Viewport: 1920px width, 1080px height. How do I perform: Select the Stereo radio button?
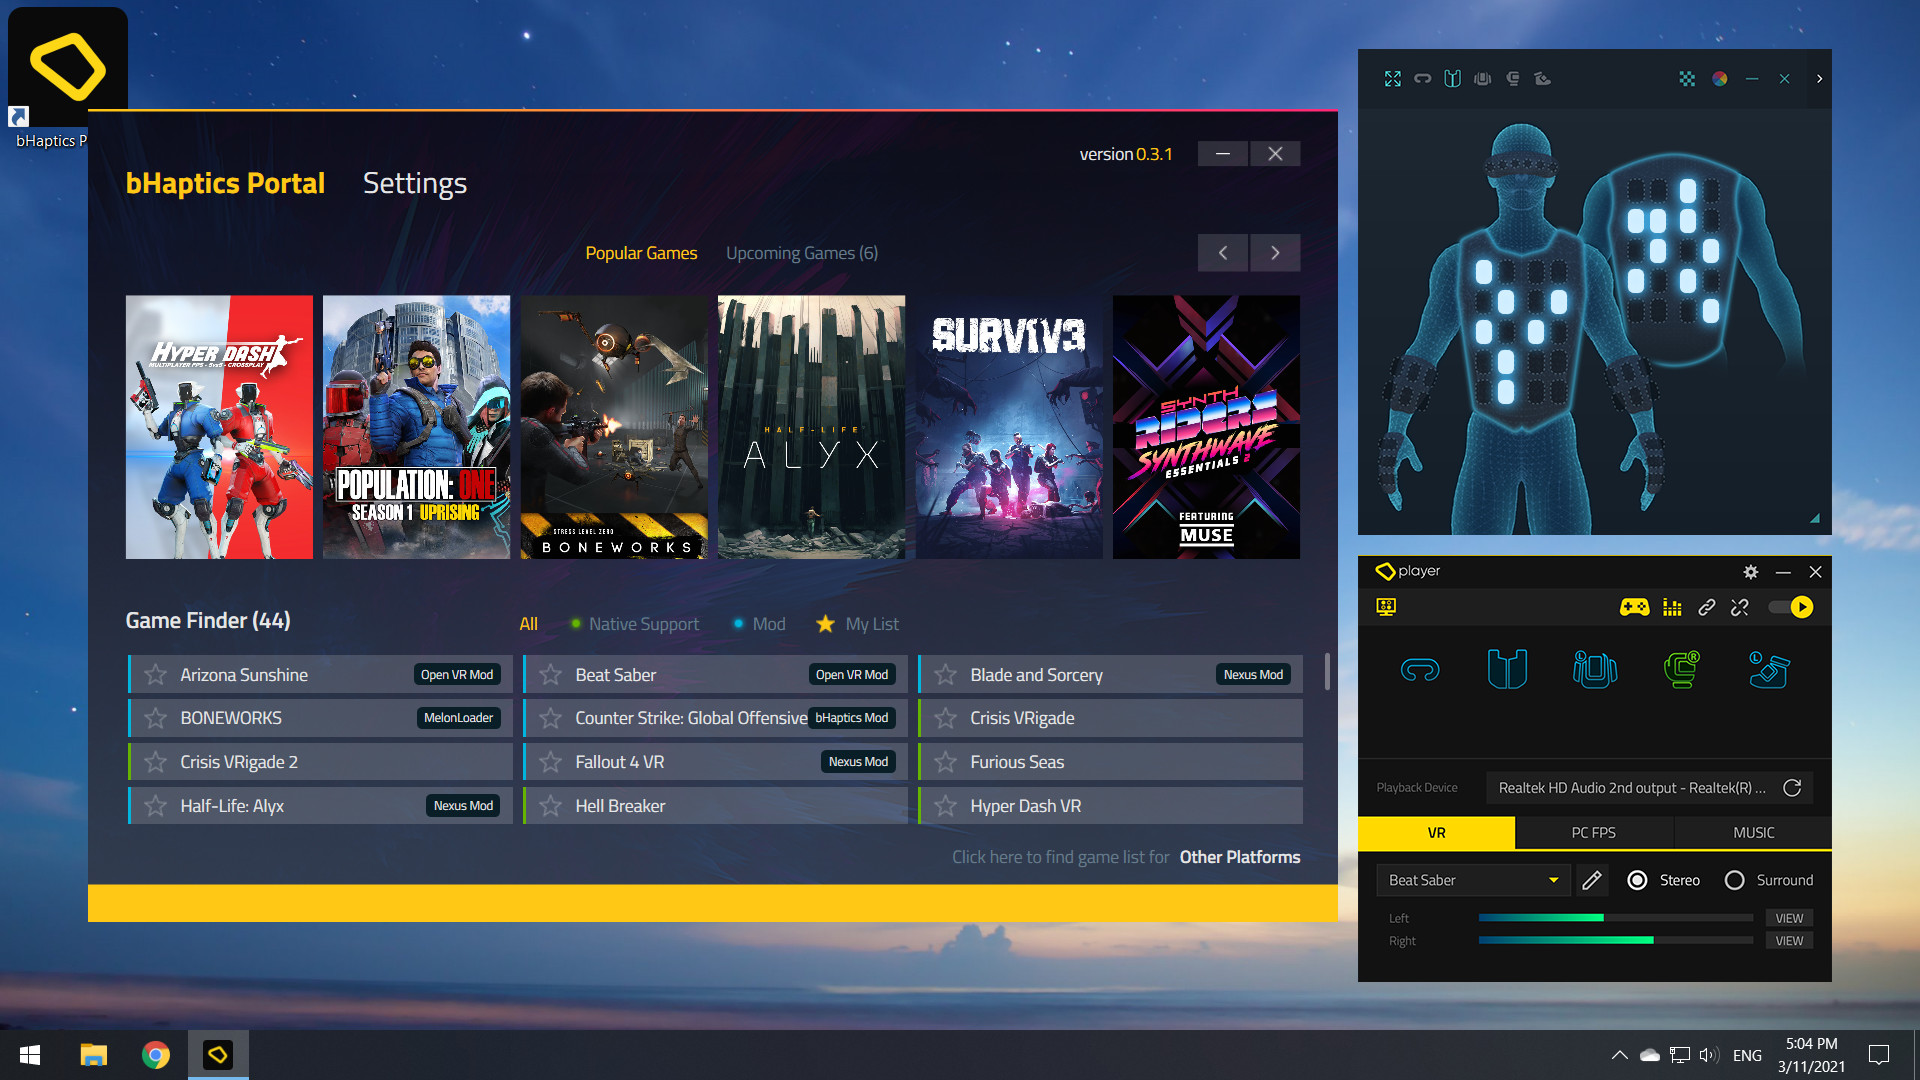1638,880
